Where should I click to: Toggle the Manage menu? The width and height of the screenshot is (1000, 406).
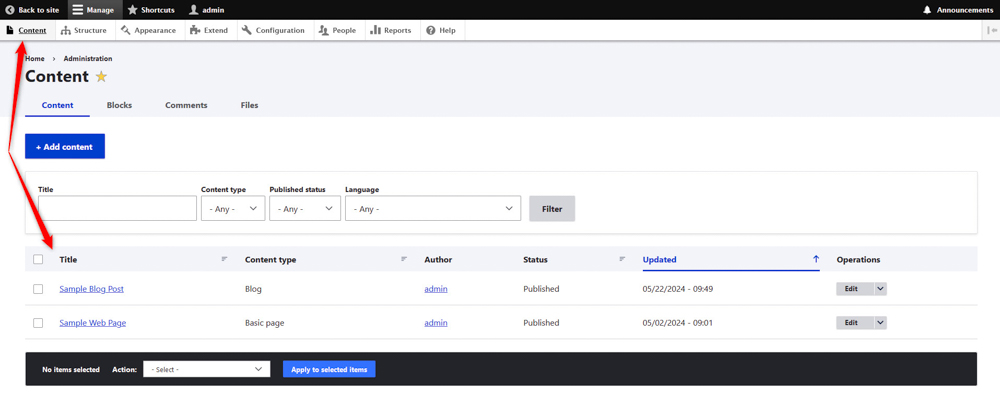[93, 10]
